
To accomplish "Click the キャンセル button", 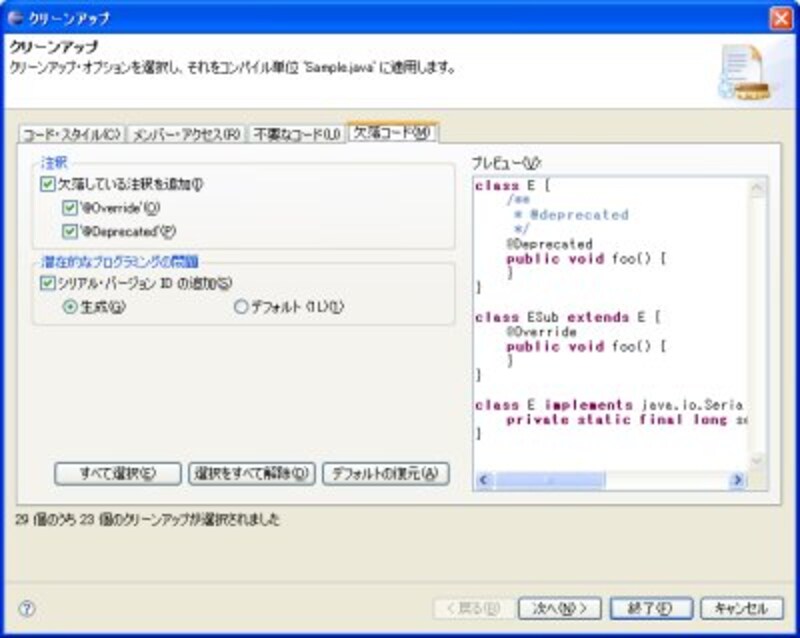I will coord(741,608).
